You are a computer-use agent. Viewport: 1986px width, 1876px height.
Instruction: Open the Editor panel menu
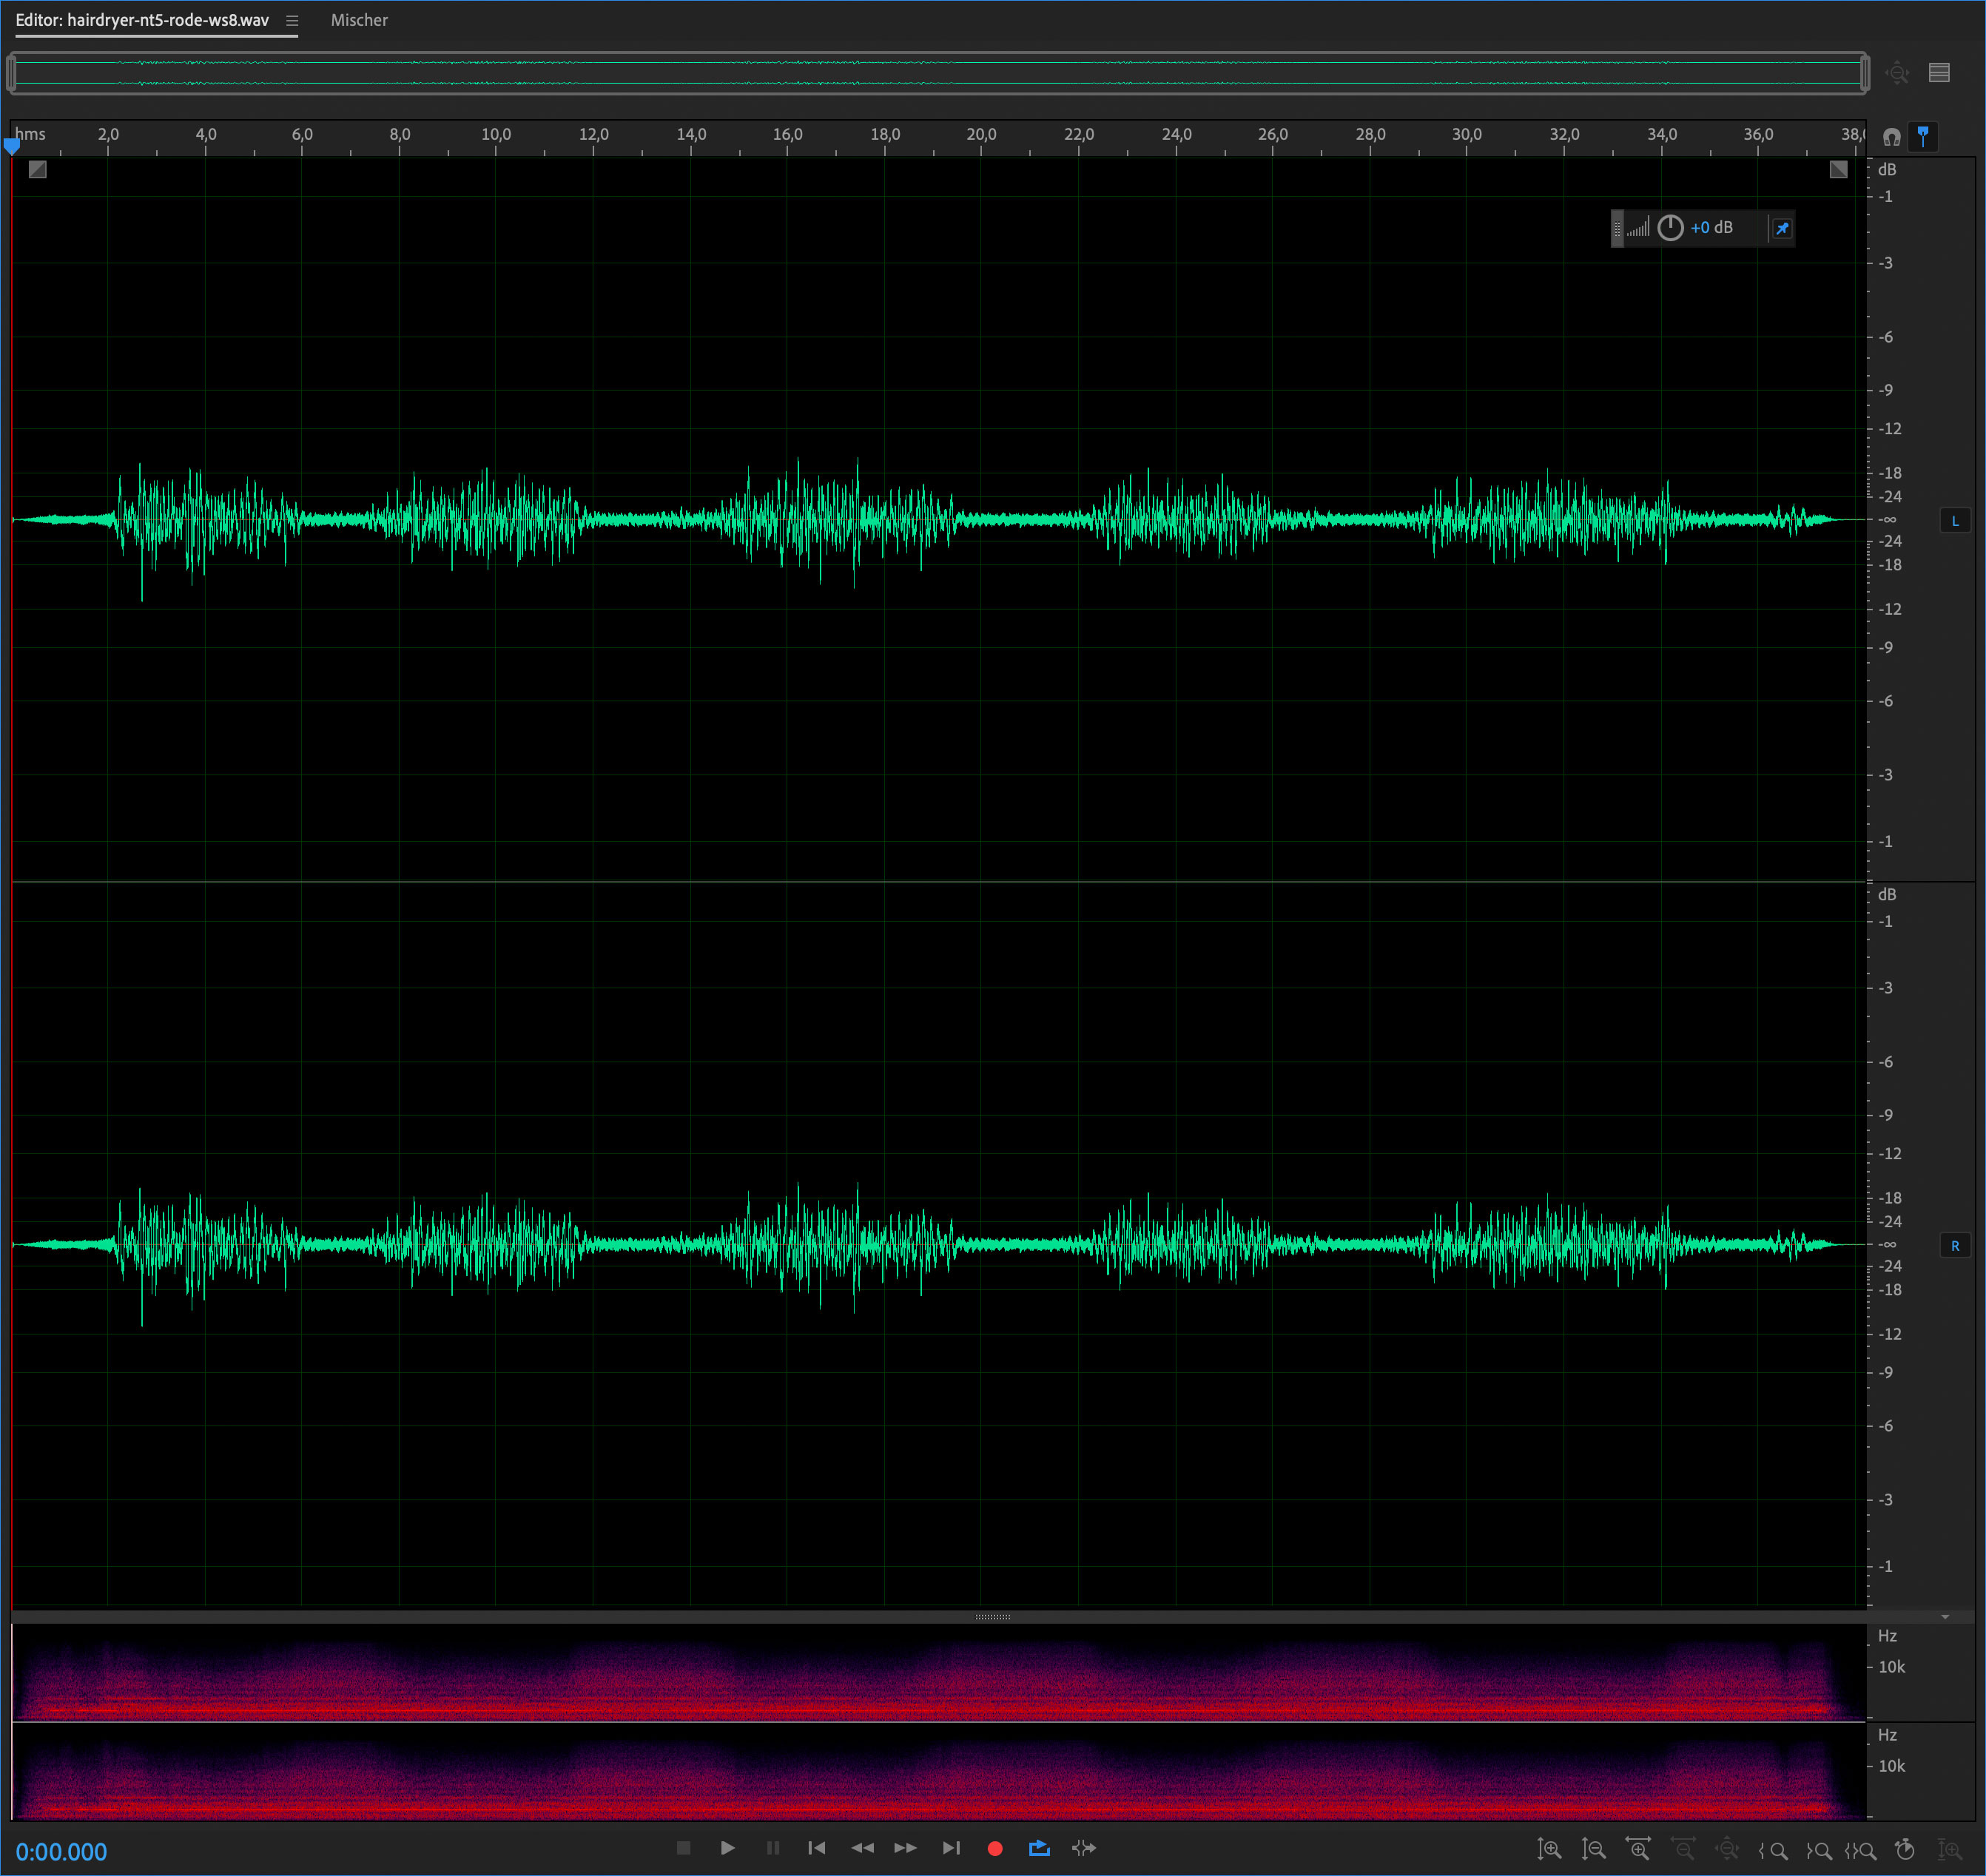pyautogui.click(x=292, y=21)
